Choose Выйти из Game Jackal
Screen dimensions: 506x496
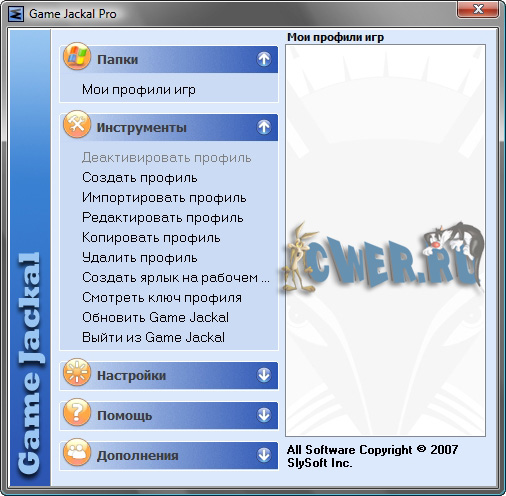click(153, 338)
